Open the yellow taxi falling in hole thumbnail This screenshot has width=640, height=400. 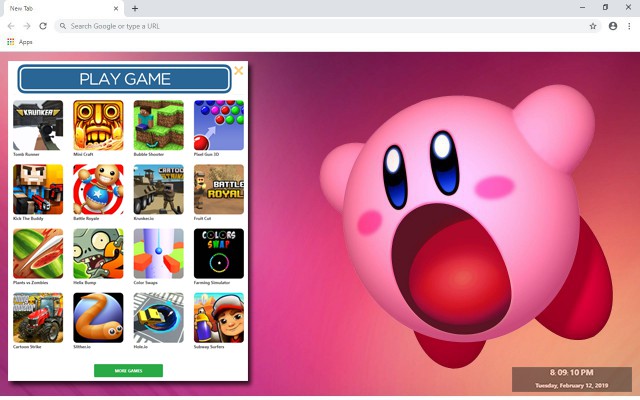tap(159, 318)
